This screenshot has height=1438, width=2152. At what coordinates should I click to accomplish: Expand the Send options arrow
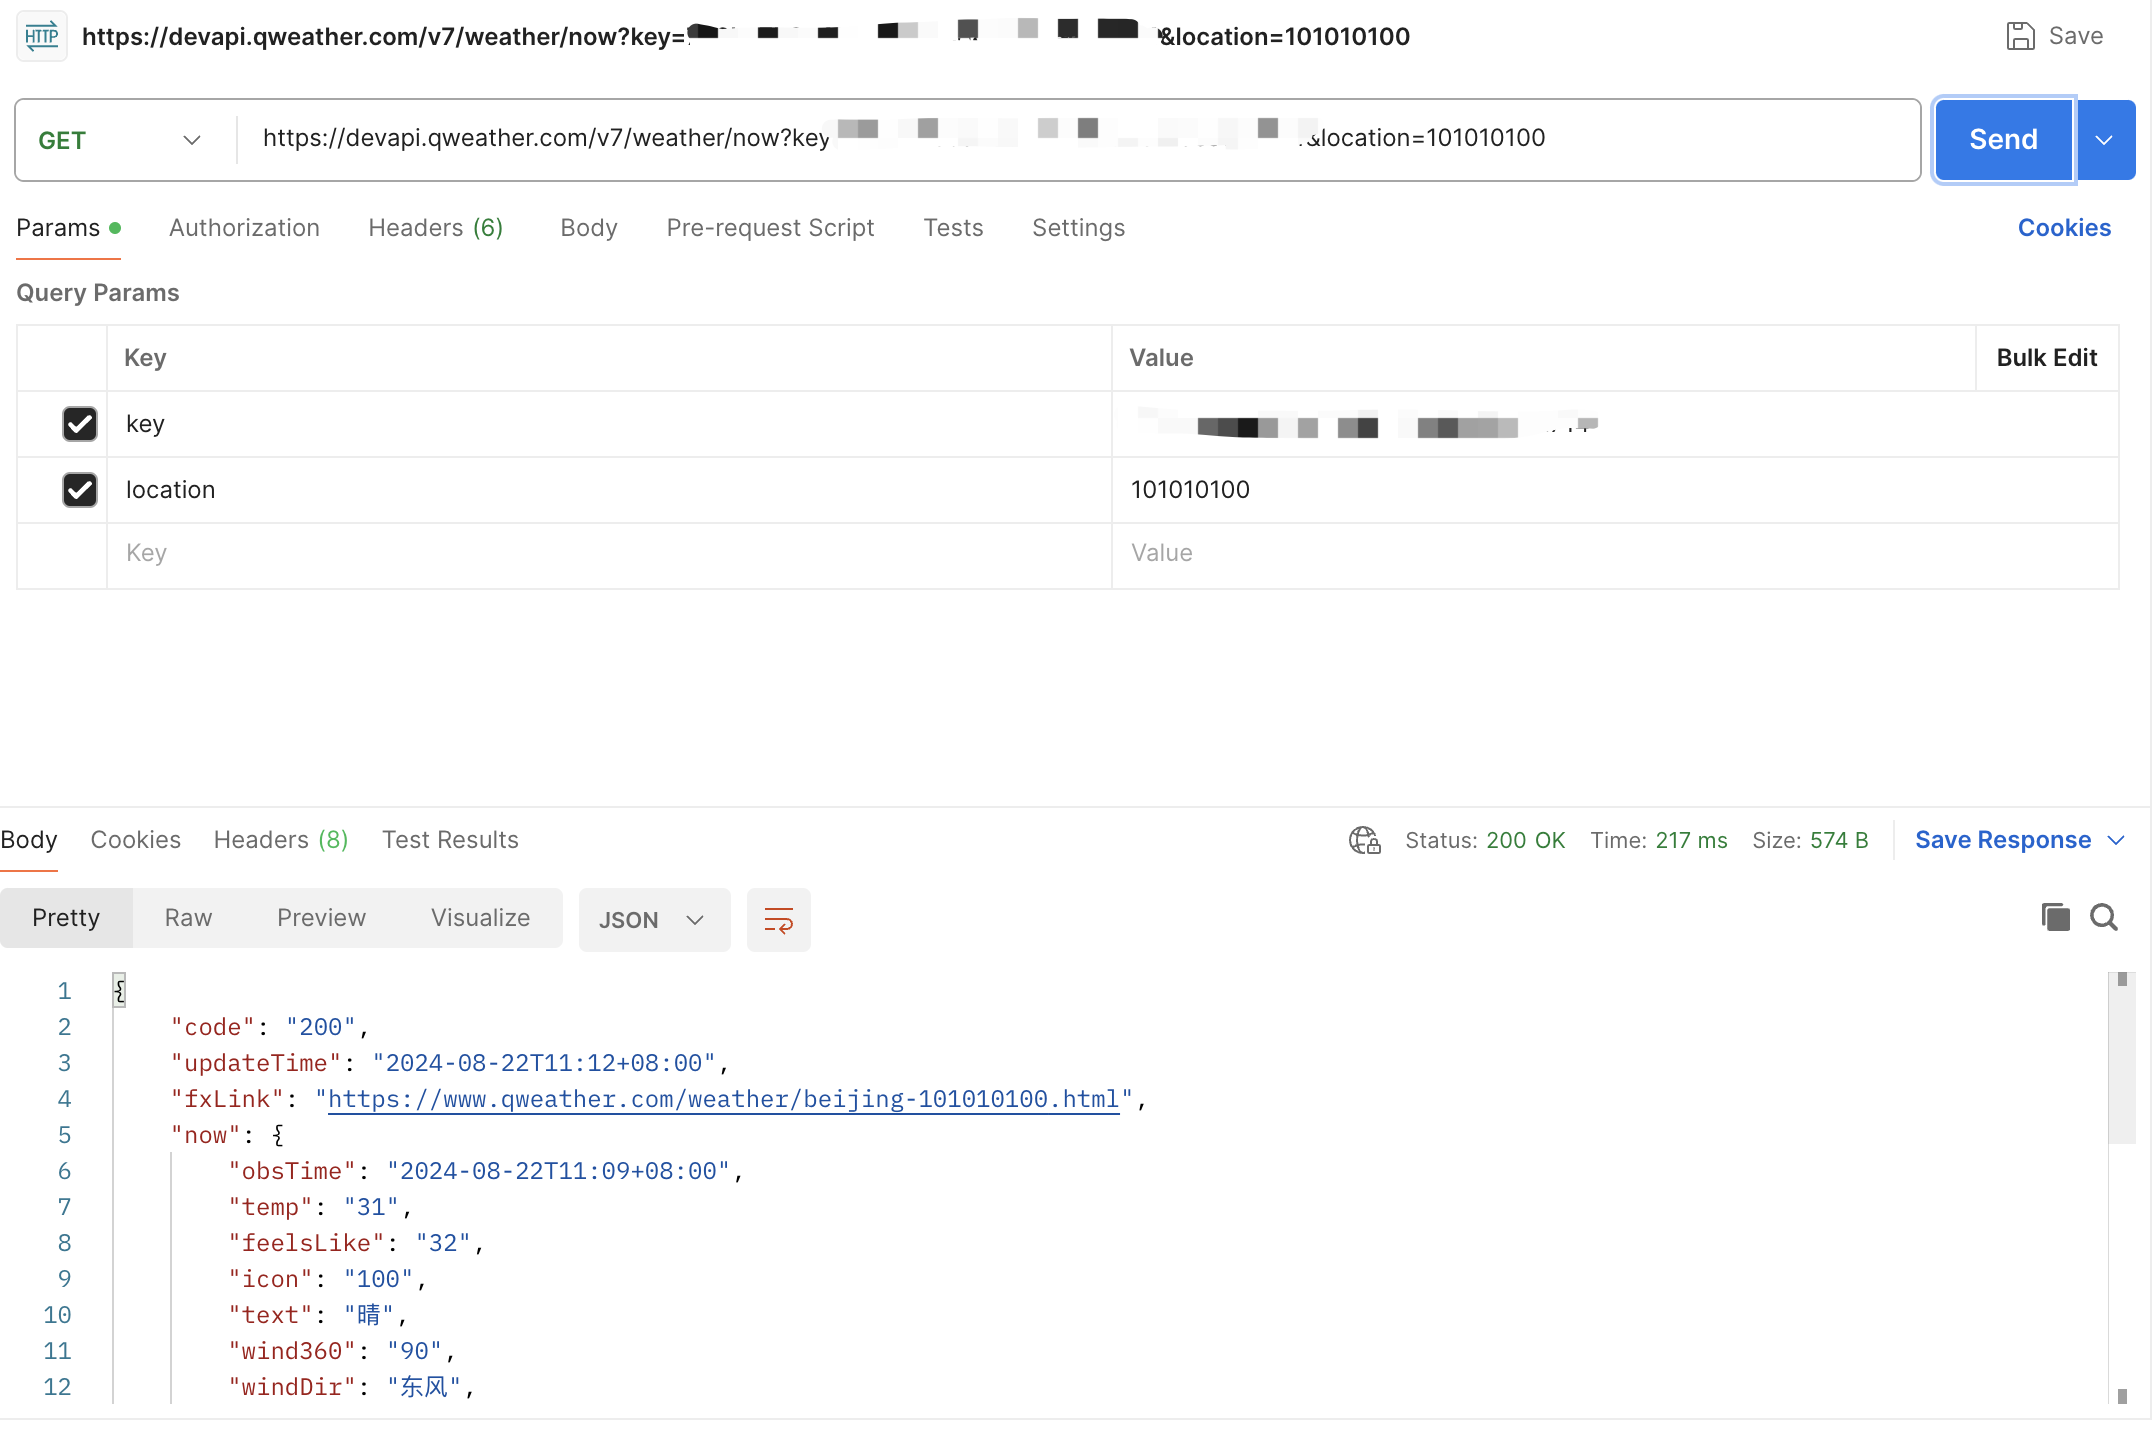tap(2104, 140)
